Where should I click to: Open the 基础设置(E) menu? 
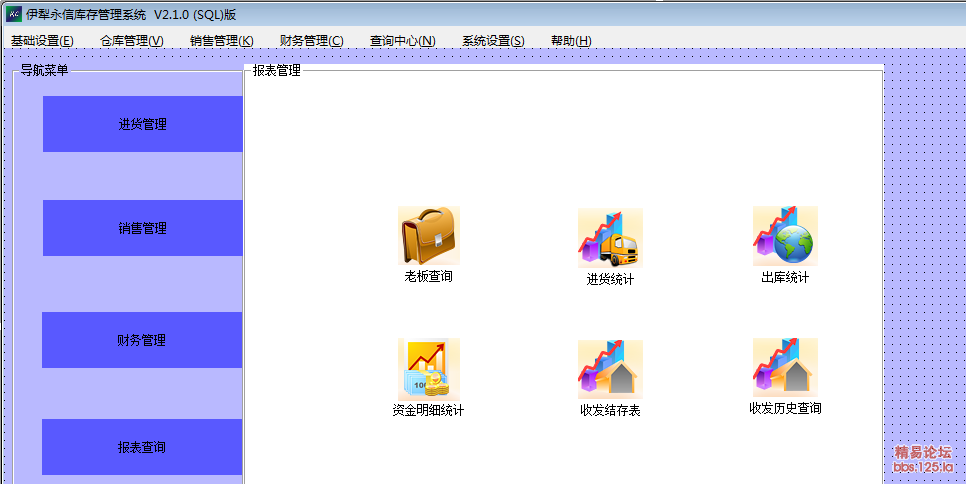(x=42, y=41)
